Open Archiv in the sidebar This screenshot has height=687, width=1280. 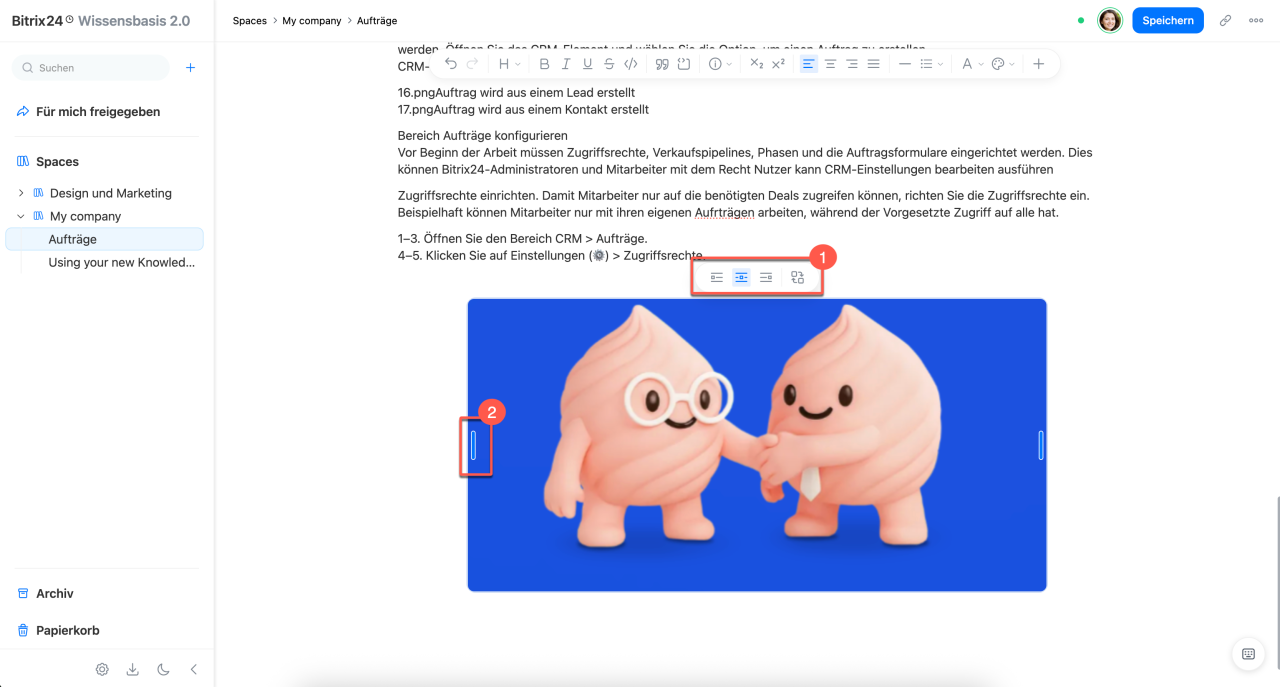click(55, 593)
